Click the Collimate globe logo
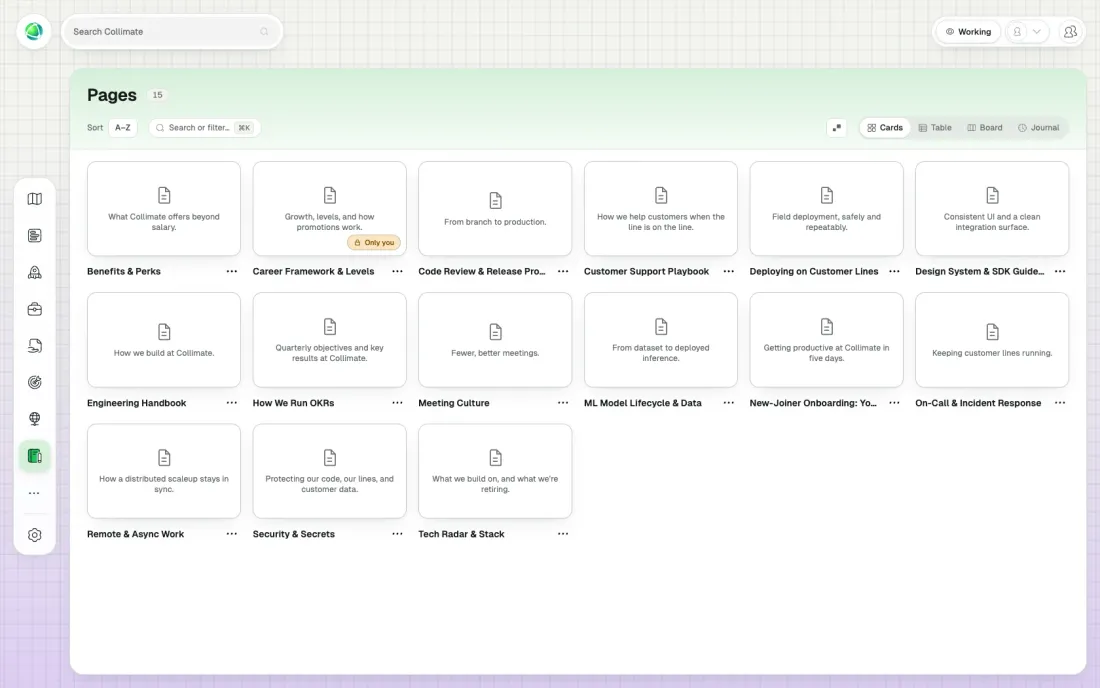The image size is (1100, 688). (x=34, y=32)
